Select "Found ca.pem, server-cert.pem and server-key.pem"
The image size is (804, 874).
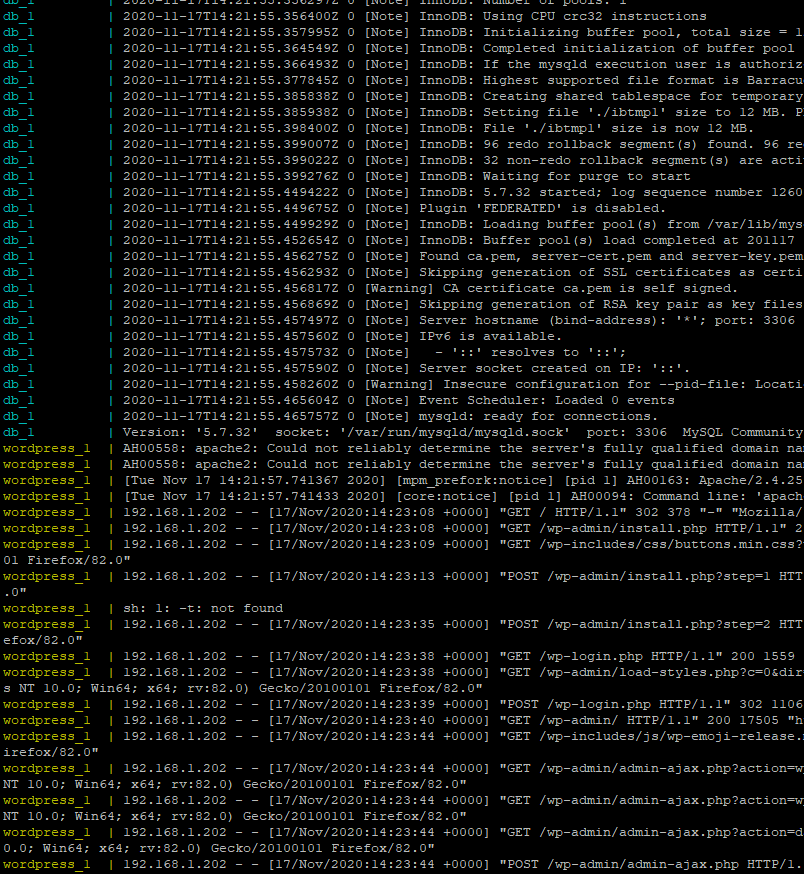pos(611,256)
